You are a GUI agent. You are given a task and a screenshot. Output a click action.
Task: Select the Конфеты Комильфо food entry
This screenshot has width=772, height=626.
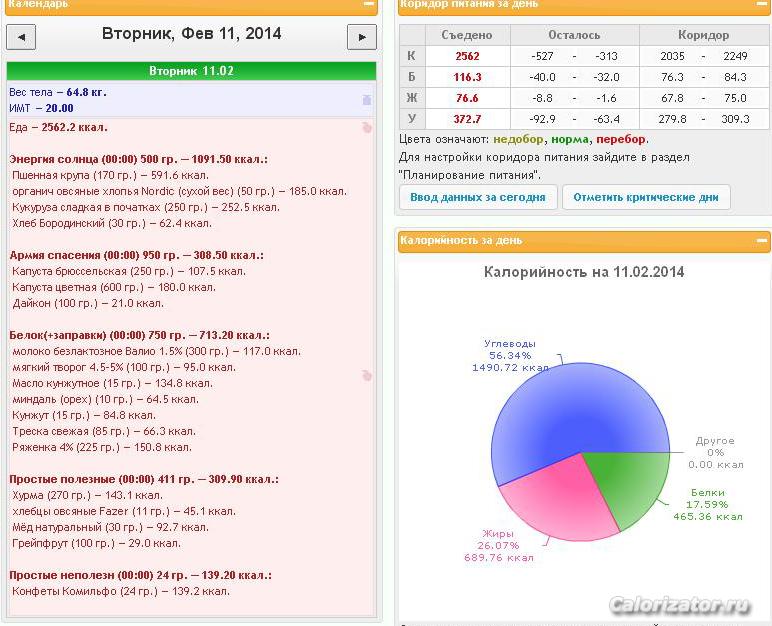tap(121, 592)
